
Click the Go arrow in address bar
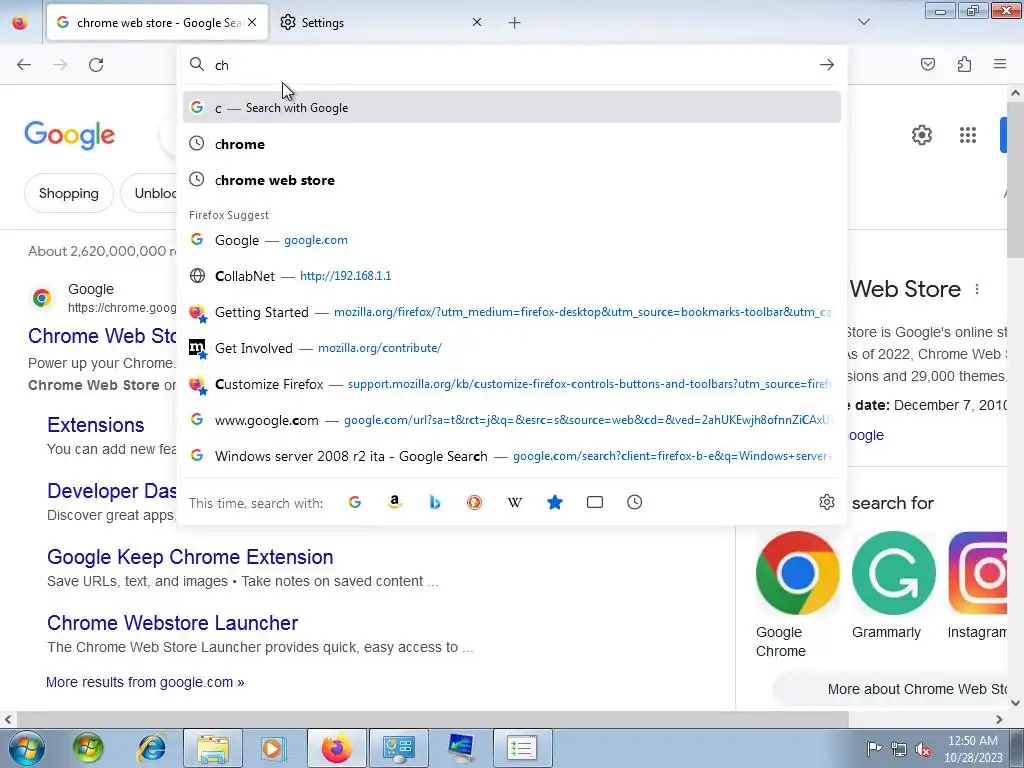click(x=827, y=65)
